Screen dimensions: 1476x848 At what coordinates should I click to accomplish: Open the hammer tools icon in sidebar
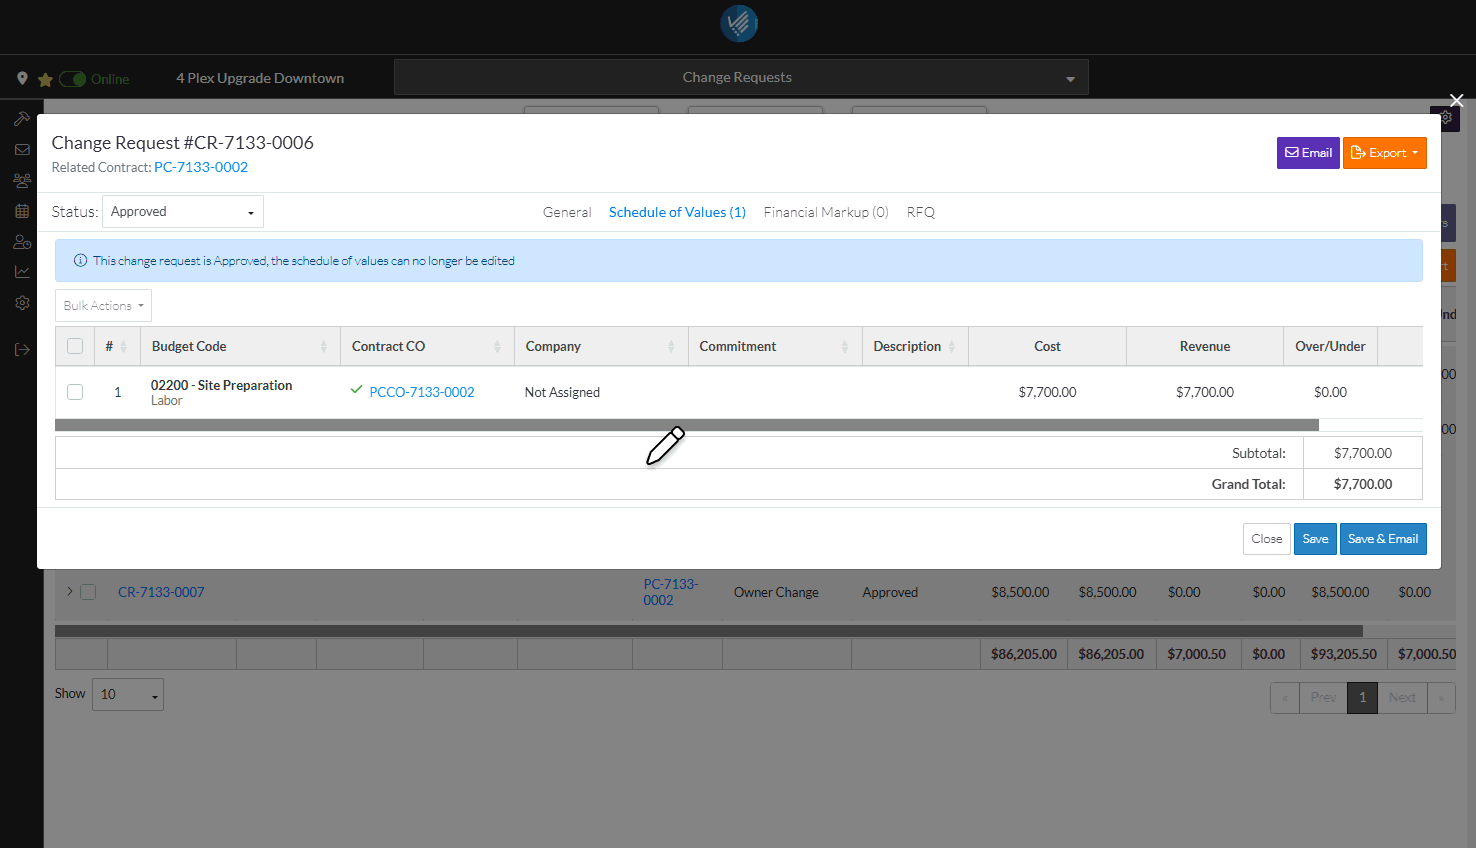point(22,119)
